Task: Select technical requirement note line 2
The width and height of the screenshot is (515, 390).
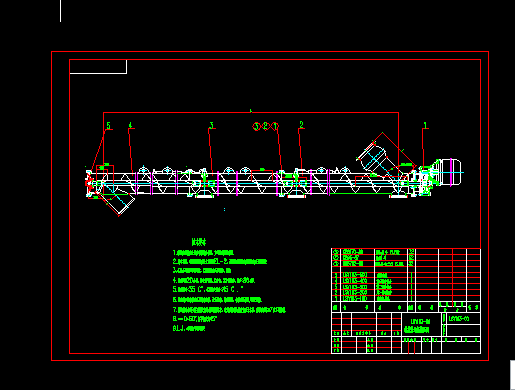Action: [x=220, y=262]
